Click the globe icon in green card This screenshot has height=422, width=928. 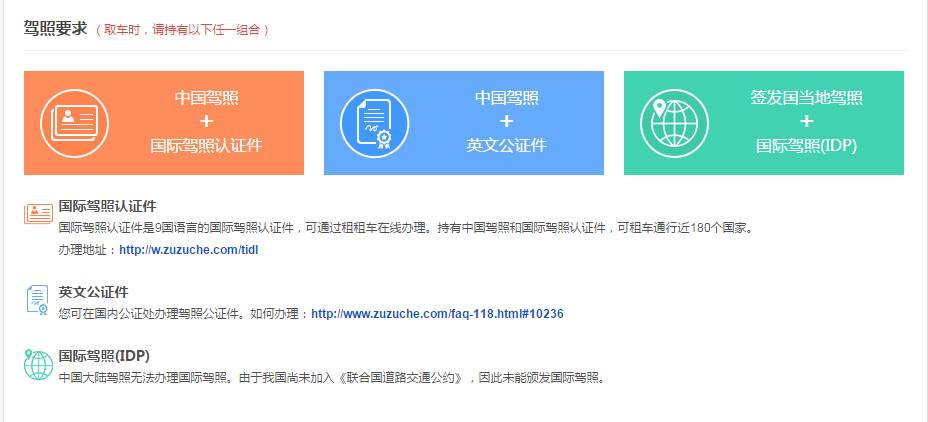coord(674,123)
